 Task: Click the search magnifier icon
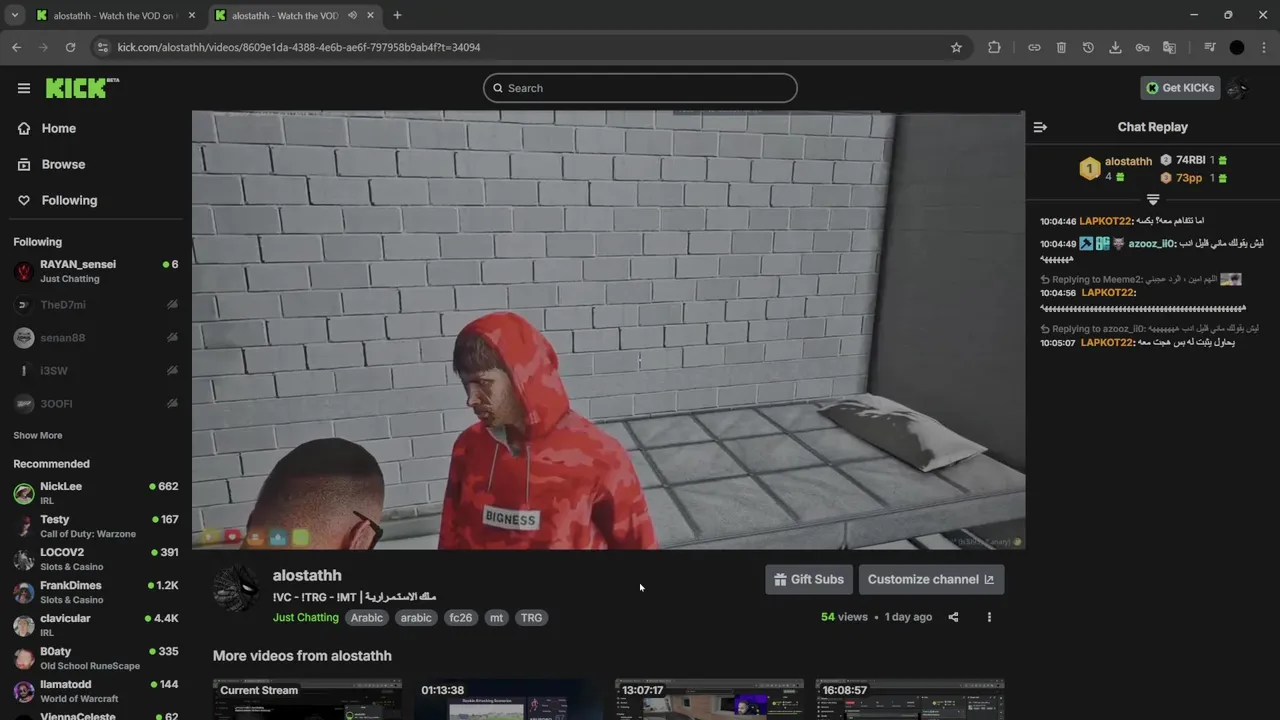pos(497,88)
